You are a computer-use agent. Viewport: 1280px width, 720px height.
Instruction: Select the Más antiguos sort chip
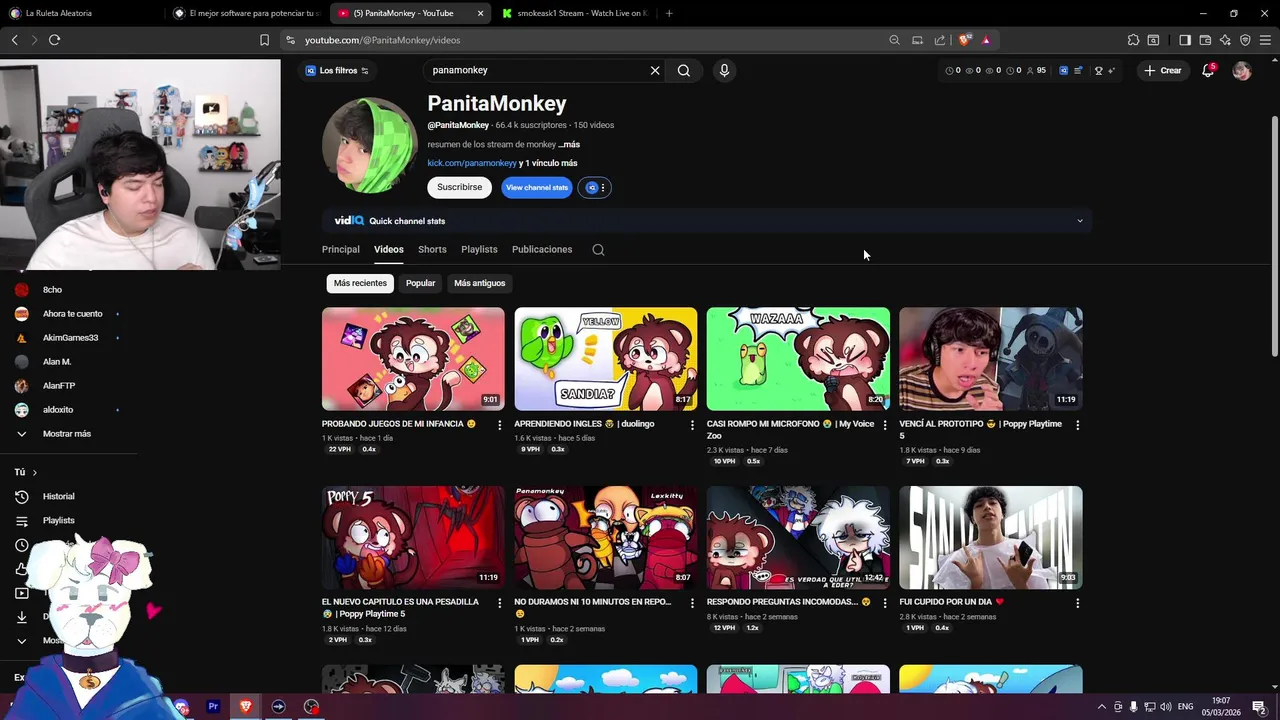(480, 283)
